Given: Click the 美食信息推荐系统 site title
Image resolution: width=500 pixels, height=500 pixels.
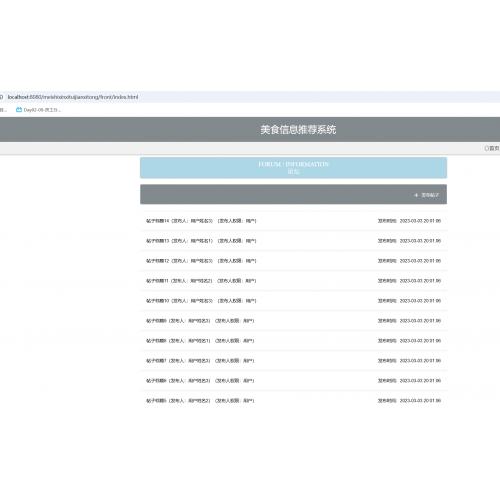Looking at the screenshot, I should point(298,130).
